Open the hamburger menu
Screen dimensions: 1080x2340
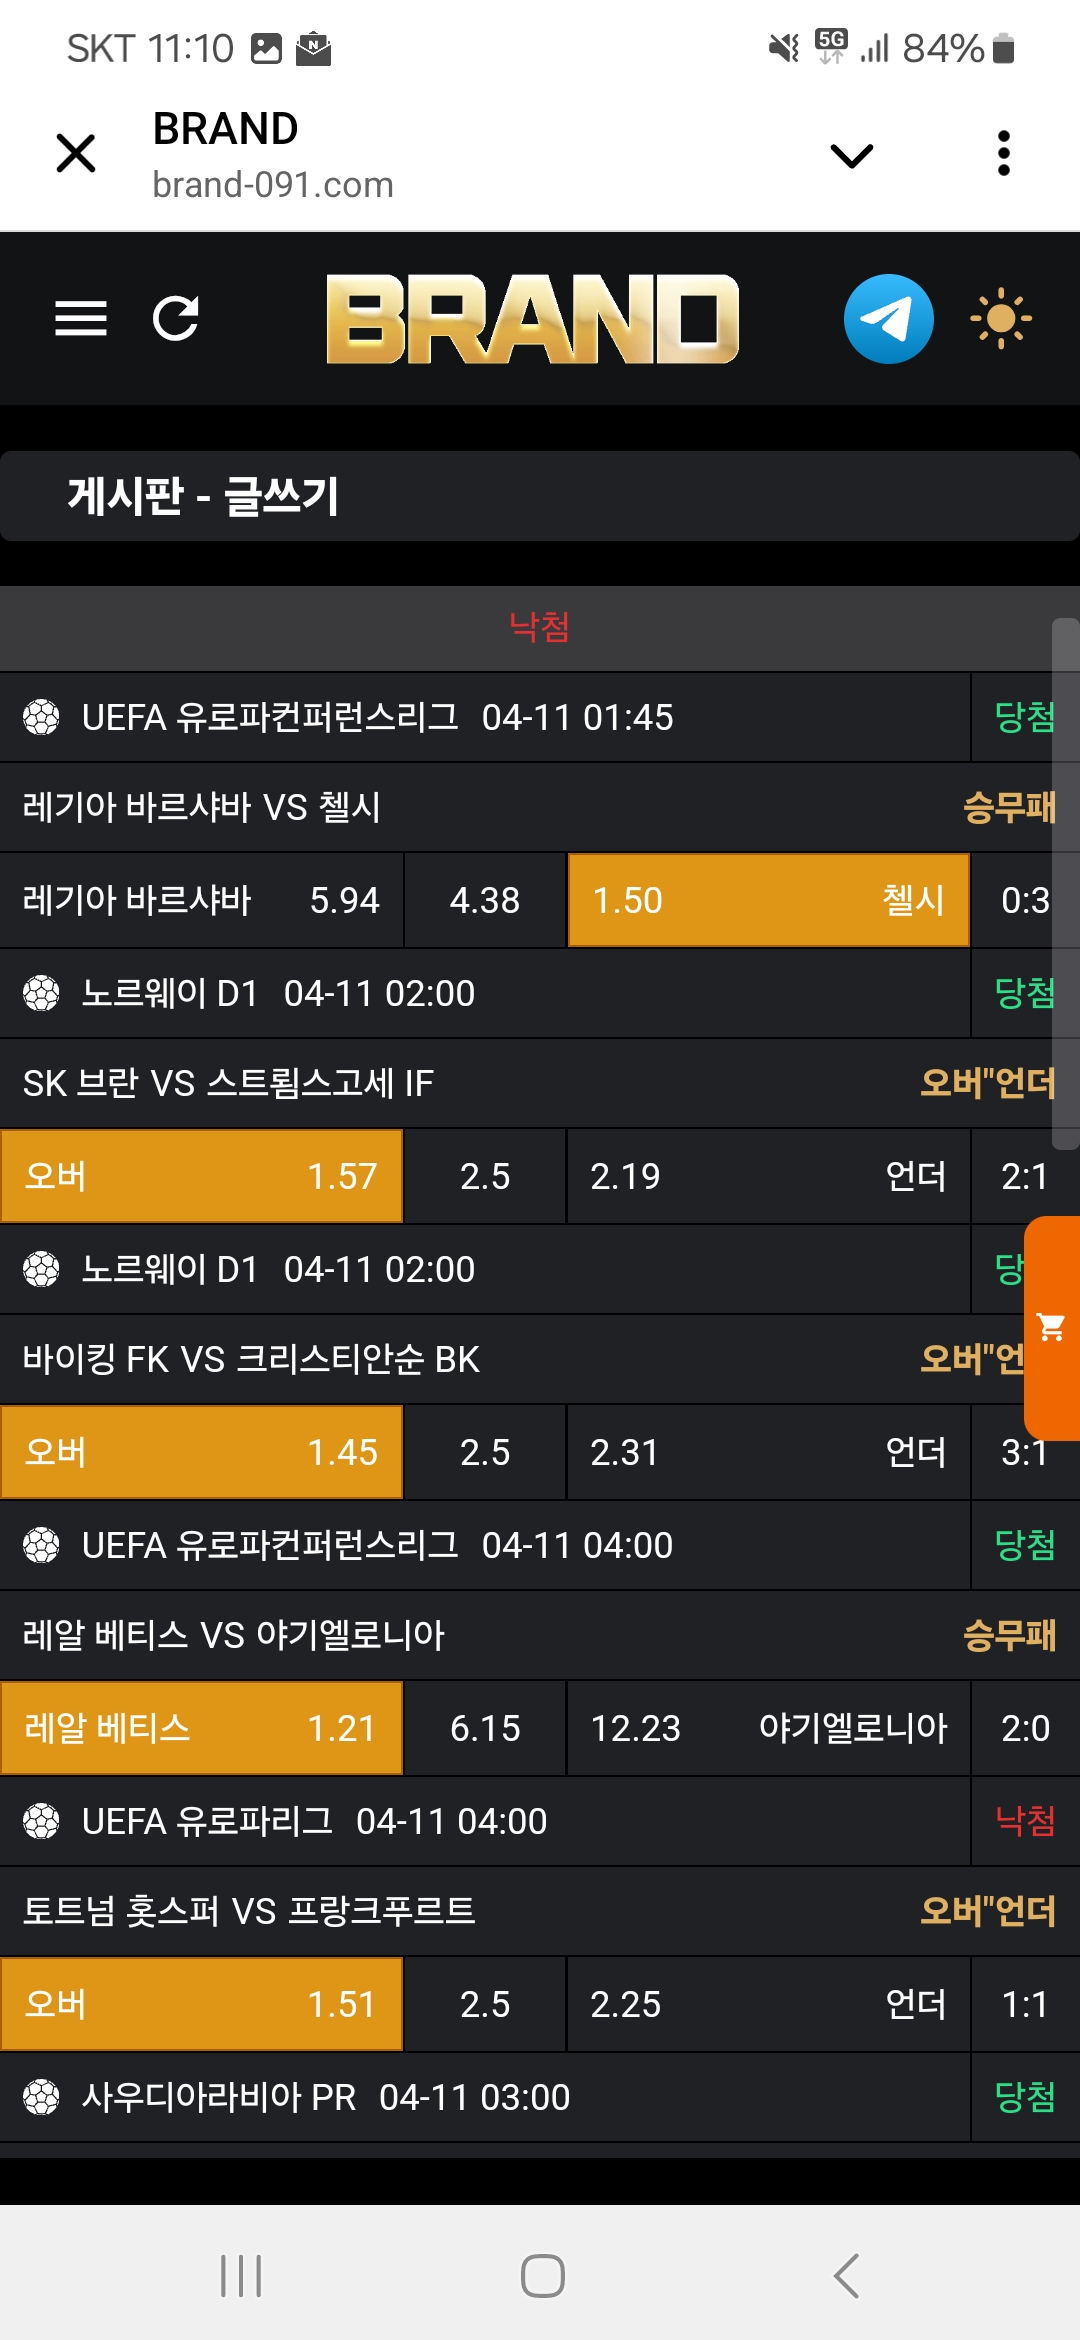(x=80, y=318)
